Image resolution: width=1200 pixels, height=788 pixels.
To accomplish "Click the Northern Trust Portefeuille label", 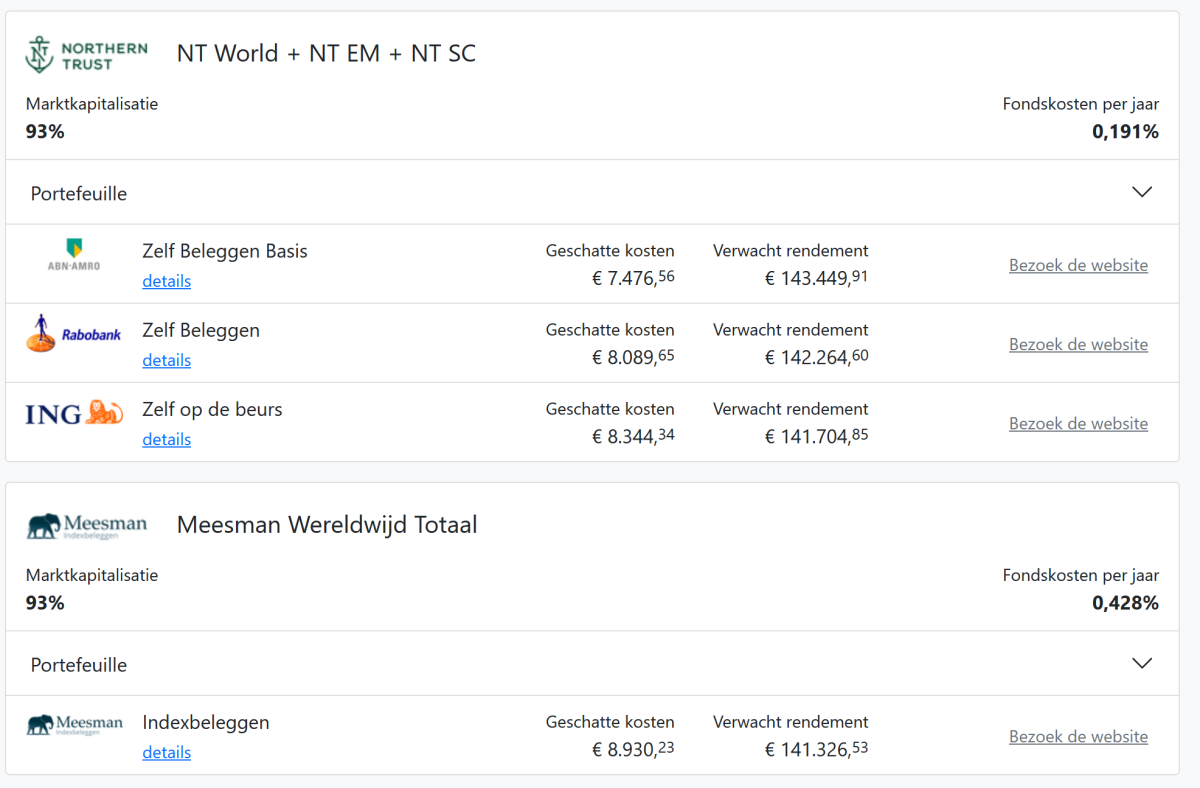I will (x=79, y=193).
